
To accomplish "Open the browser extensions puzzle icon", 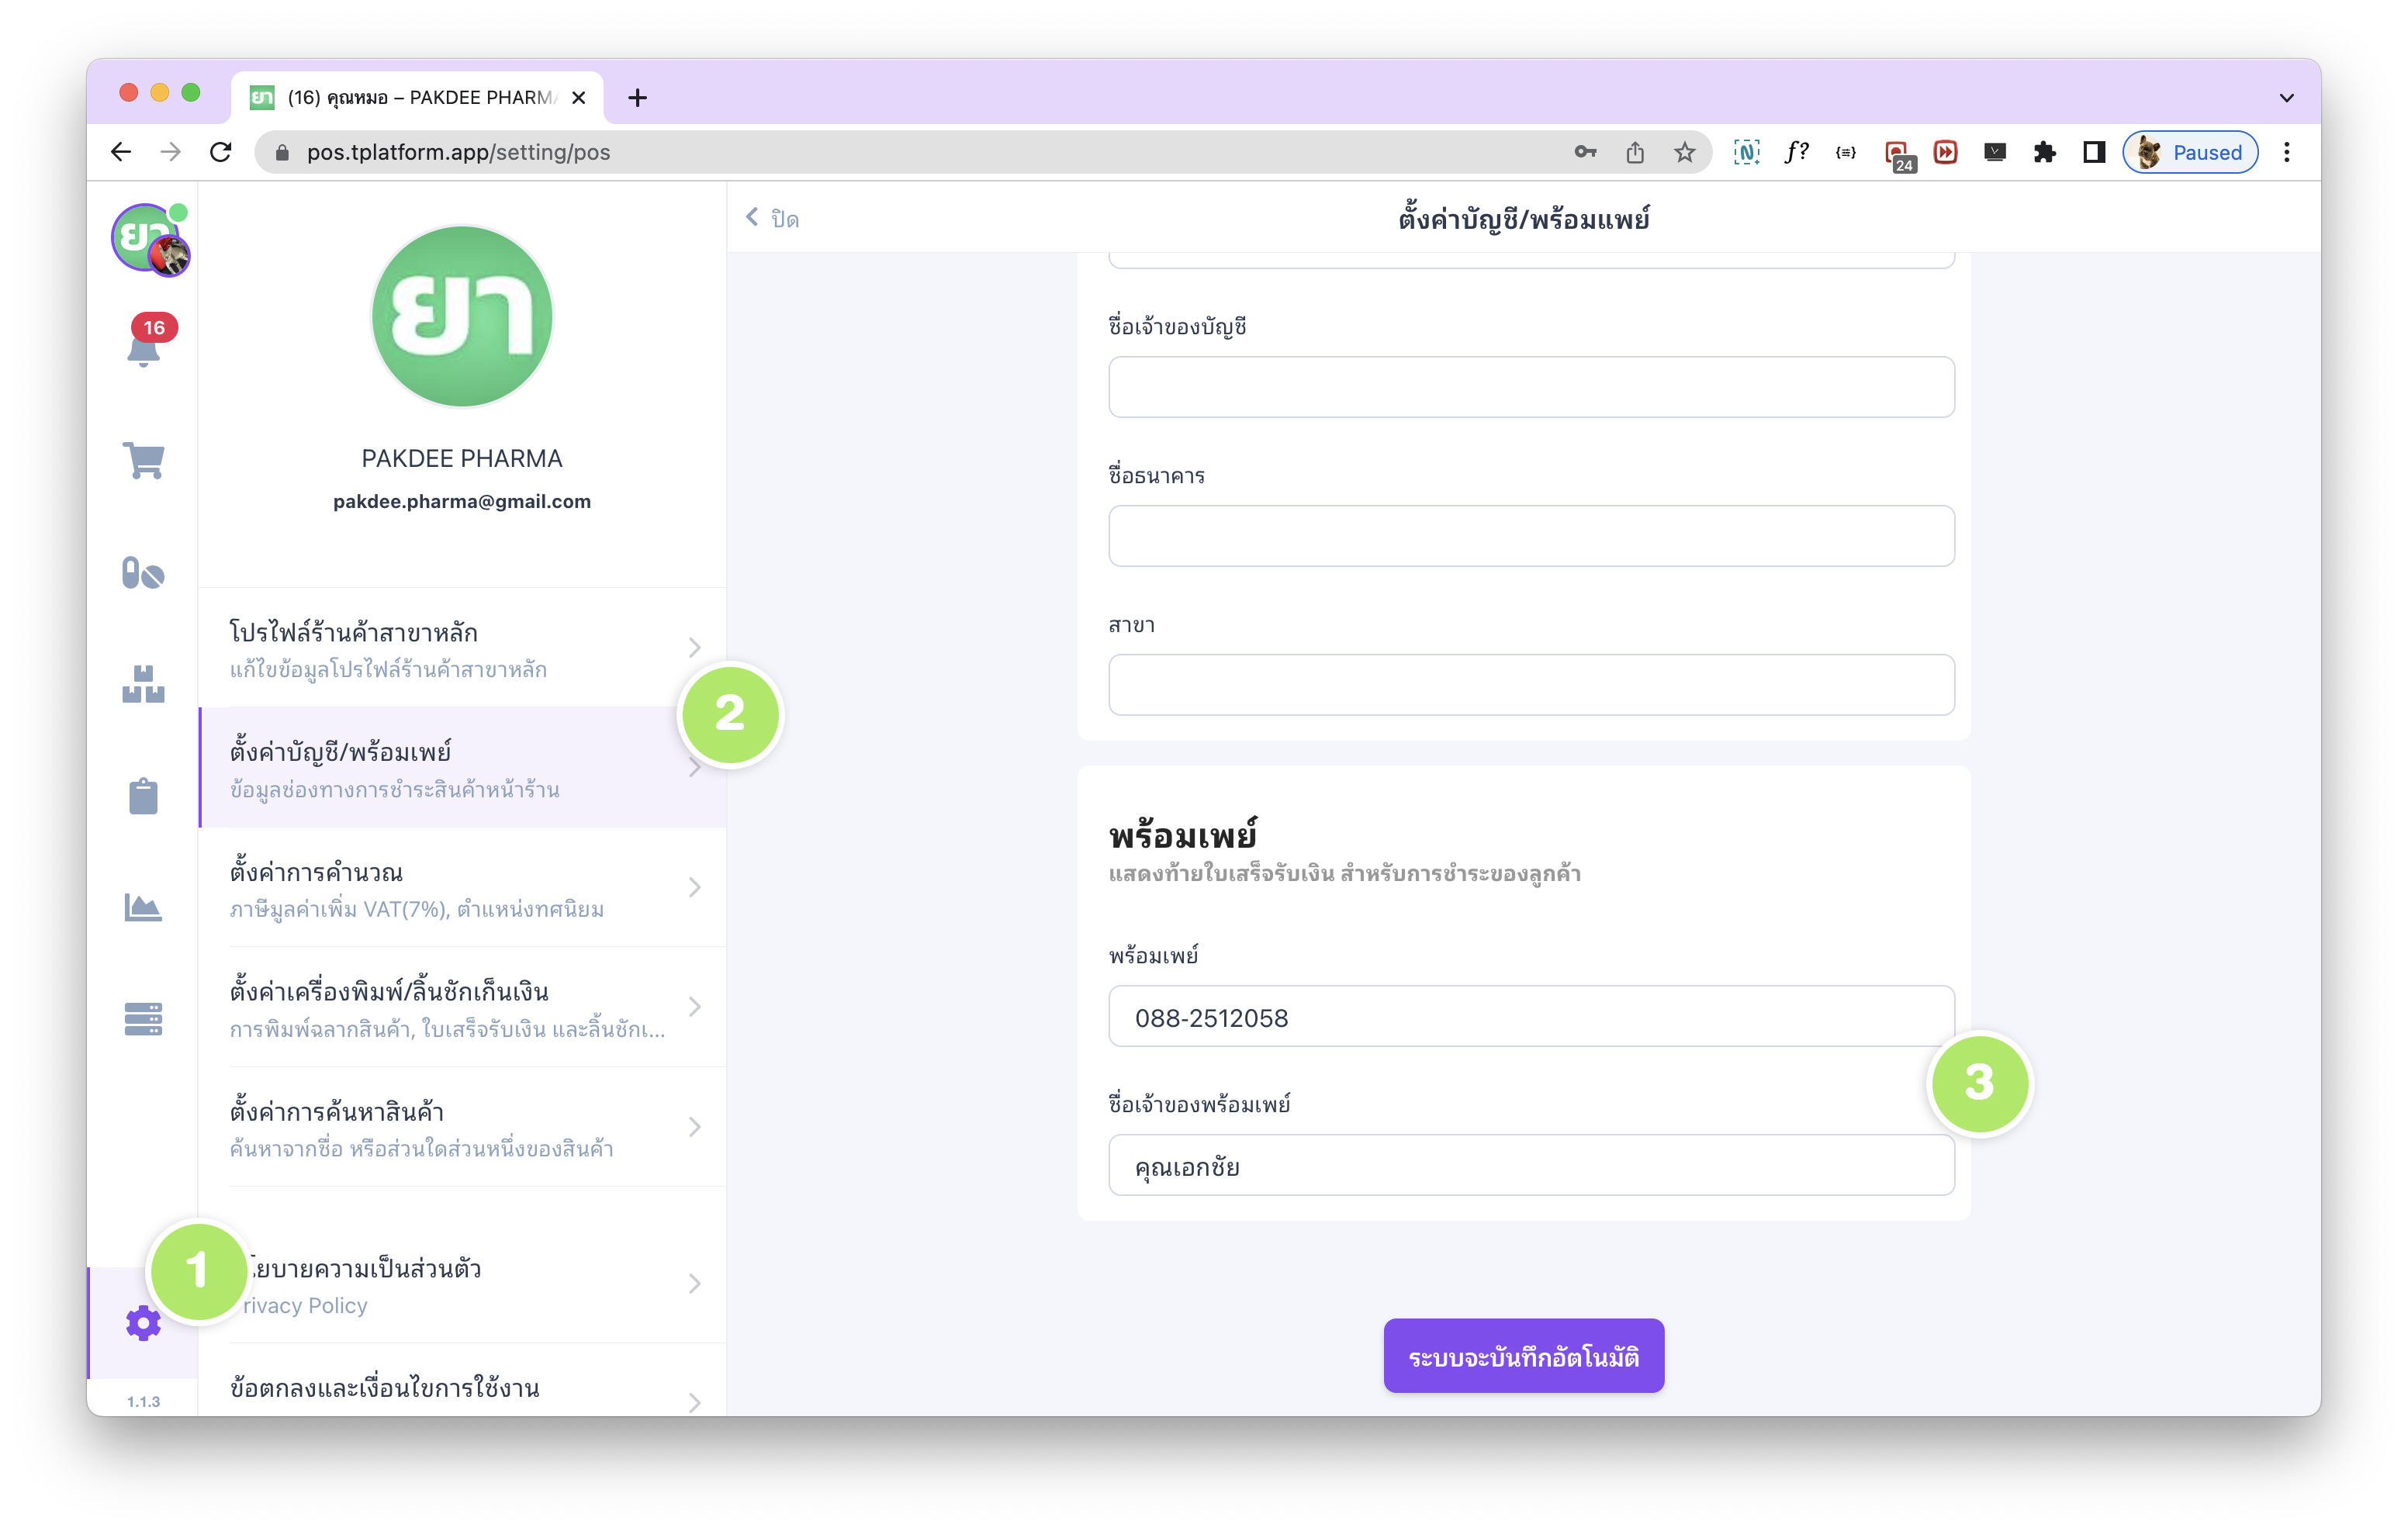I will pyautogui.click(x=2044, y=152).
